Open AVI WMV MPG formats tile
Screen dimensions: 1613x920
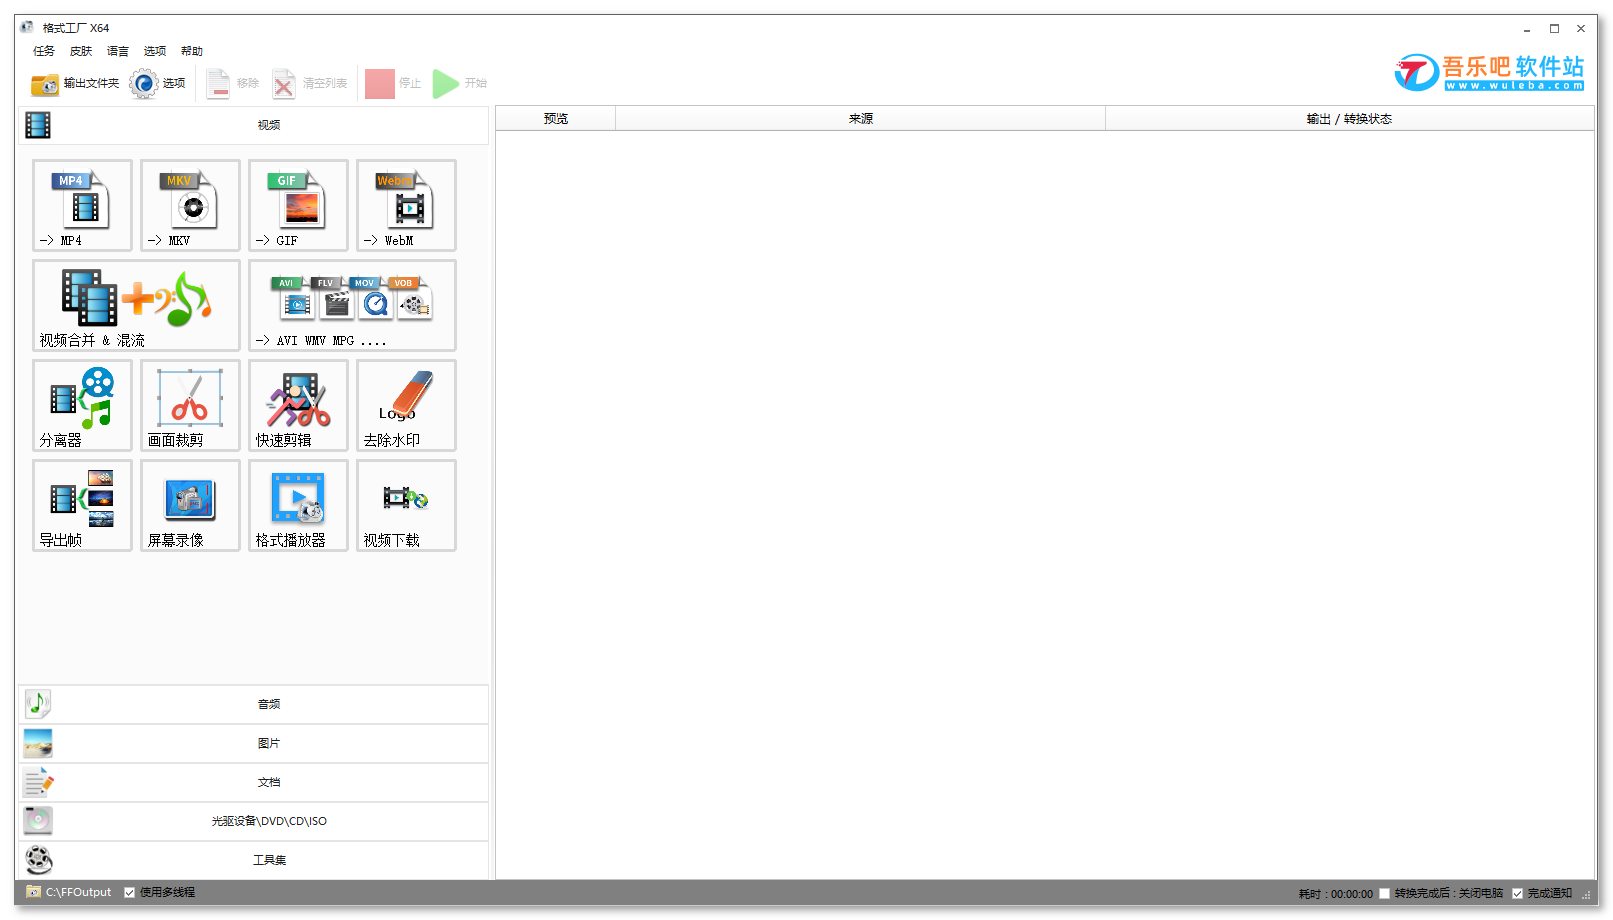pos(352,305)
